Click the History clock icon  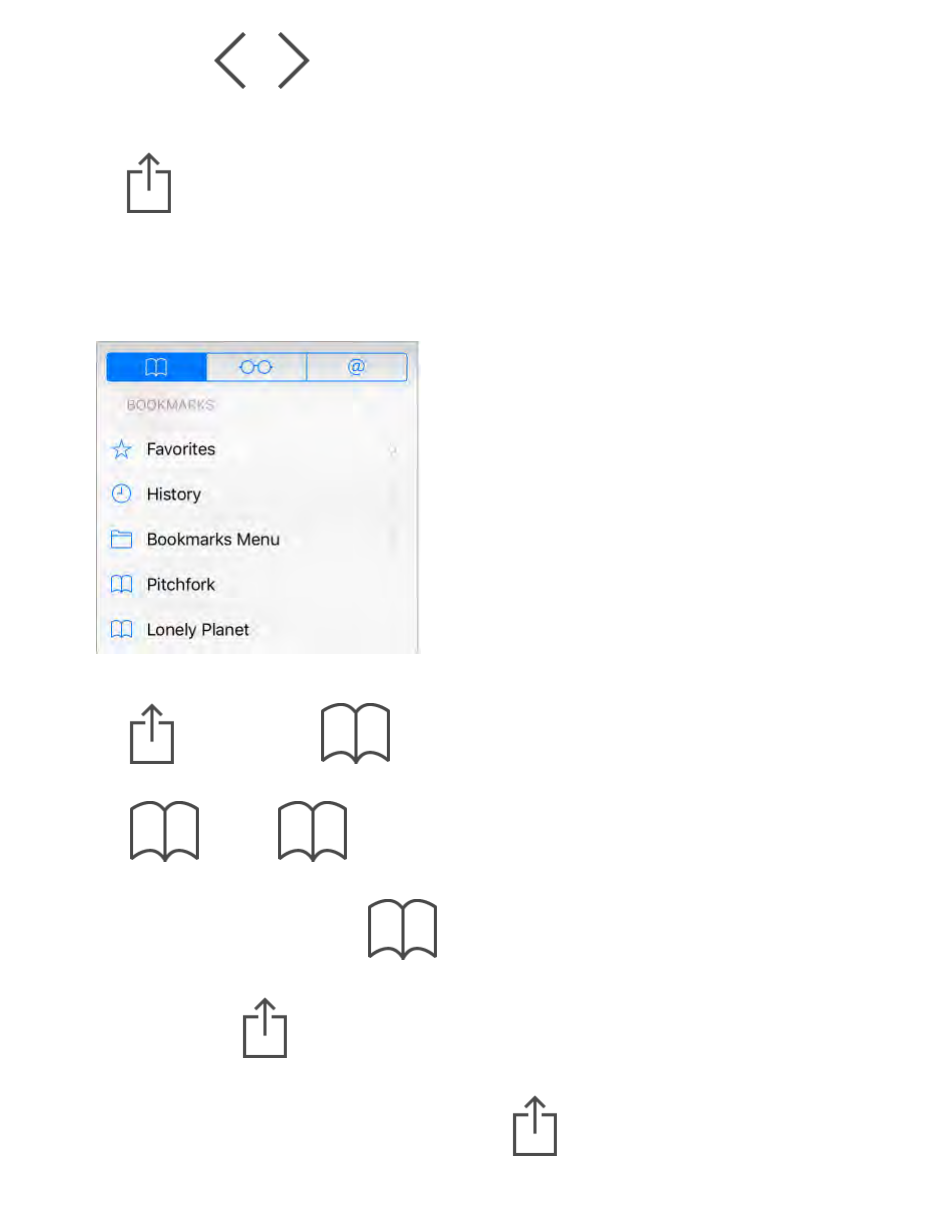click(x=122, y=494)
